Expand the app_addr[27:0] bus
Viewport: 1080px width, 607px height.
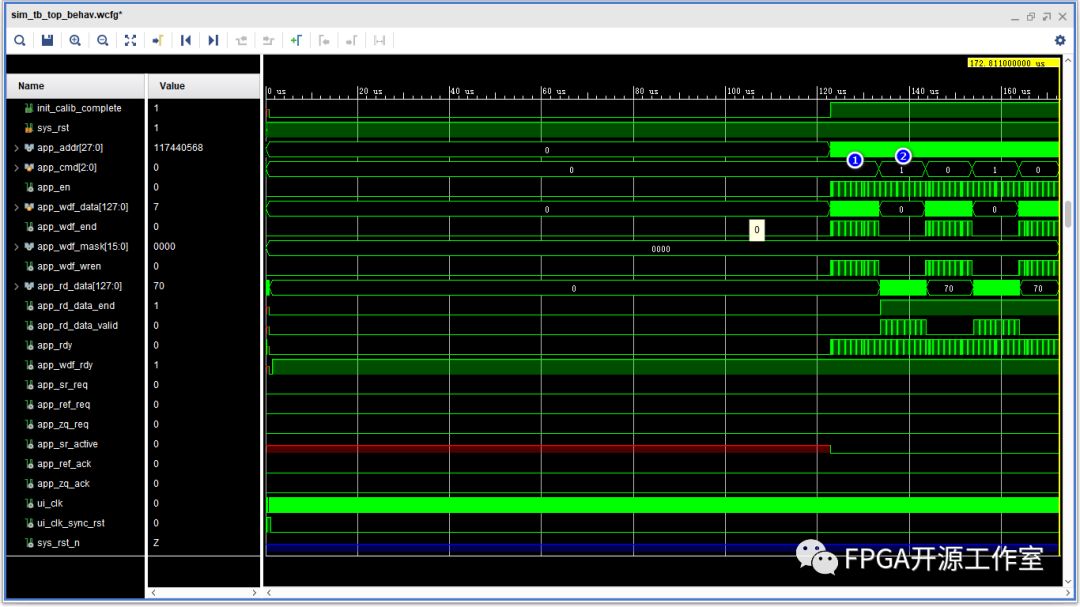17,148
